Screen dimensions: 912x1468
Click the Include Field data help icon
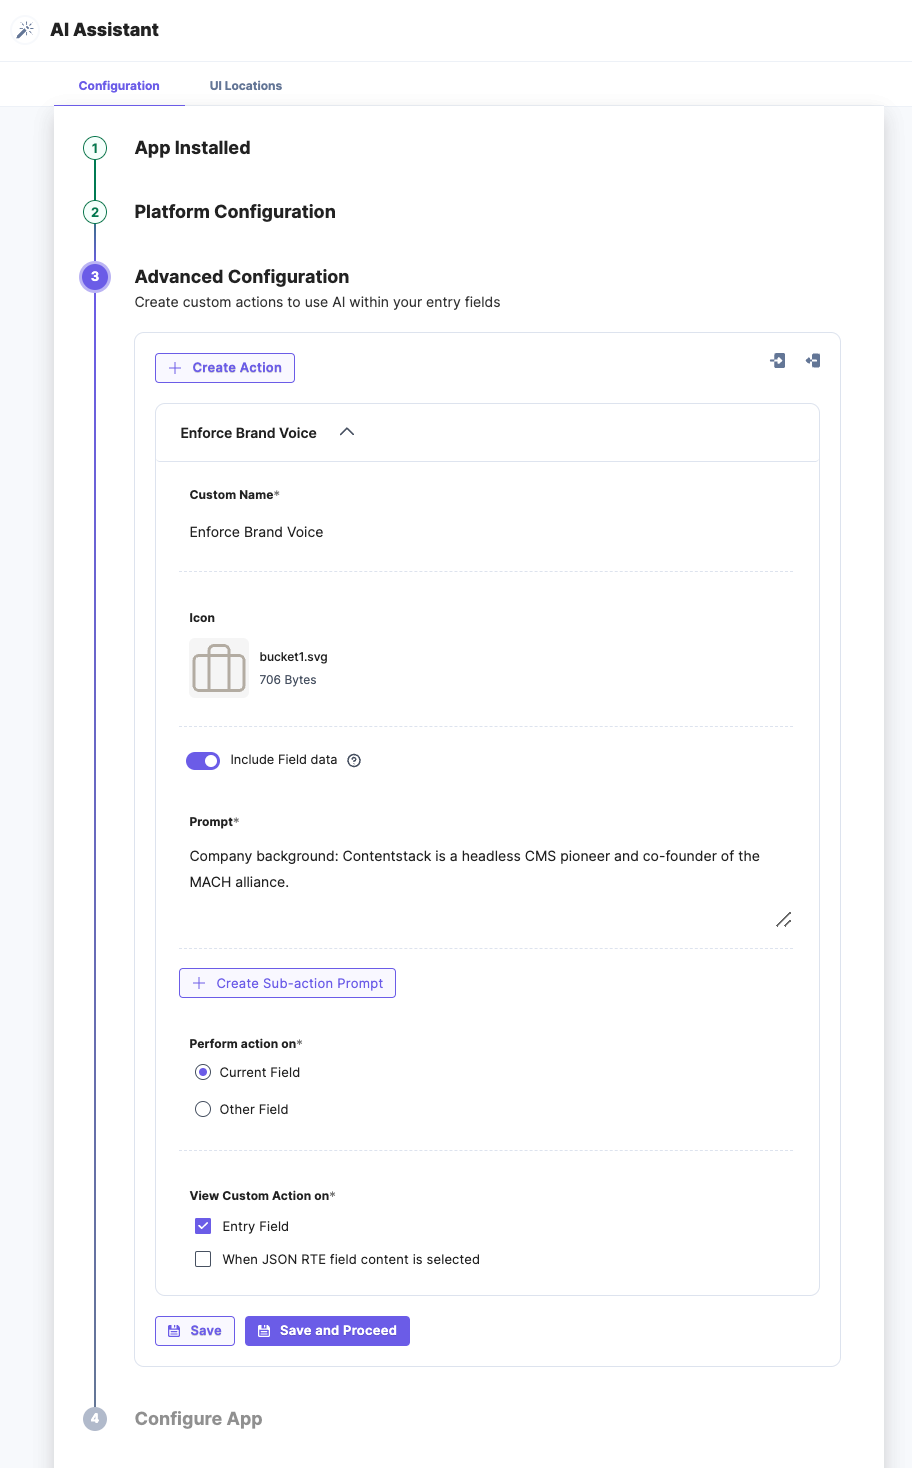354,760
